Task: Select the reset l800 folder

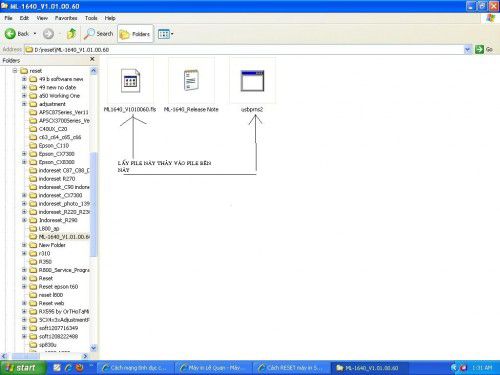Action: point(51,295)
